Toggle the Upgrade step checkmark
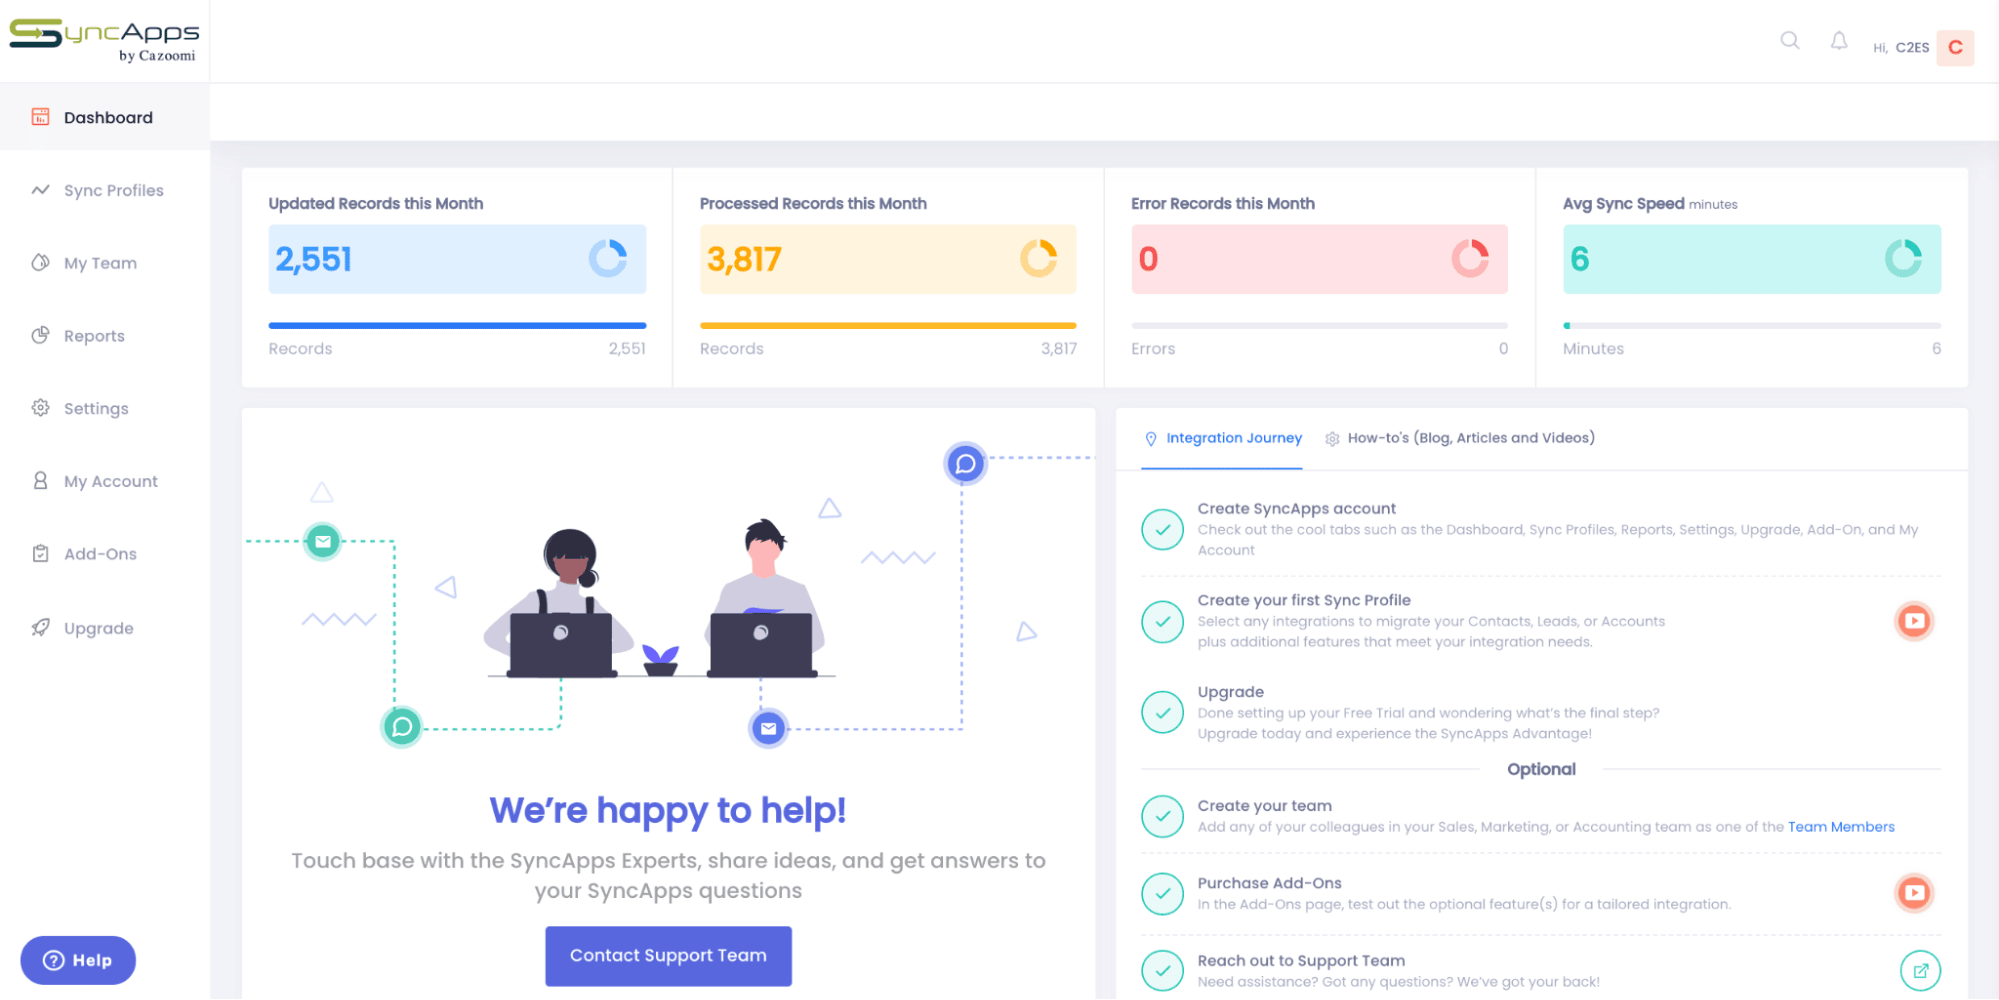This screenshot has height=1000, width=1999. tap(1162, 712)
